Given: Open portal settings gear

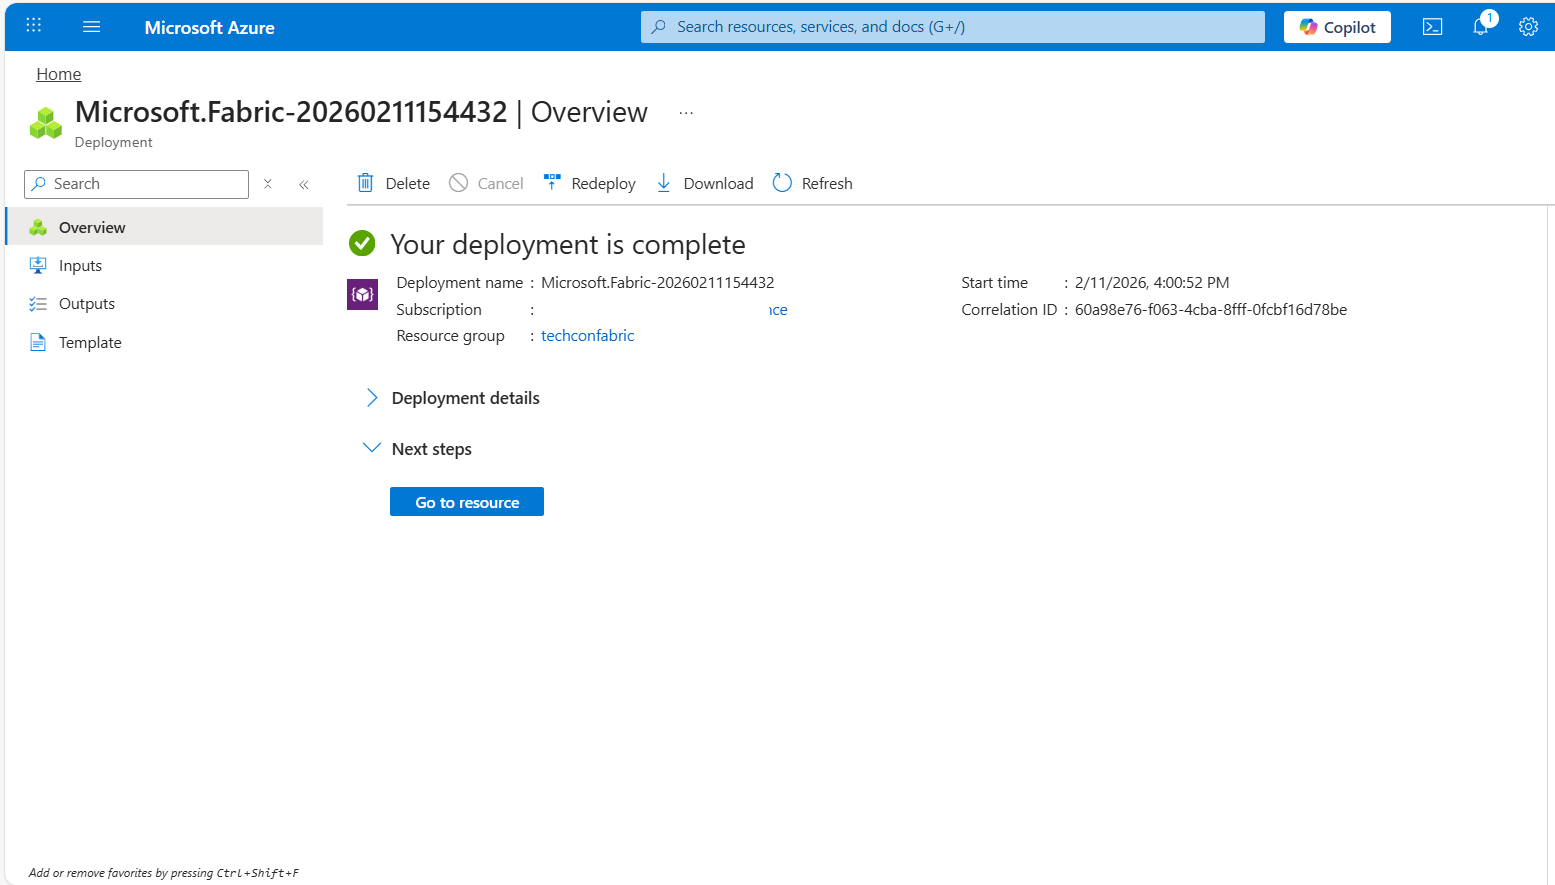Looking at the screenshot, I should 1528,27.
